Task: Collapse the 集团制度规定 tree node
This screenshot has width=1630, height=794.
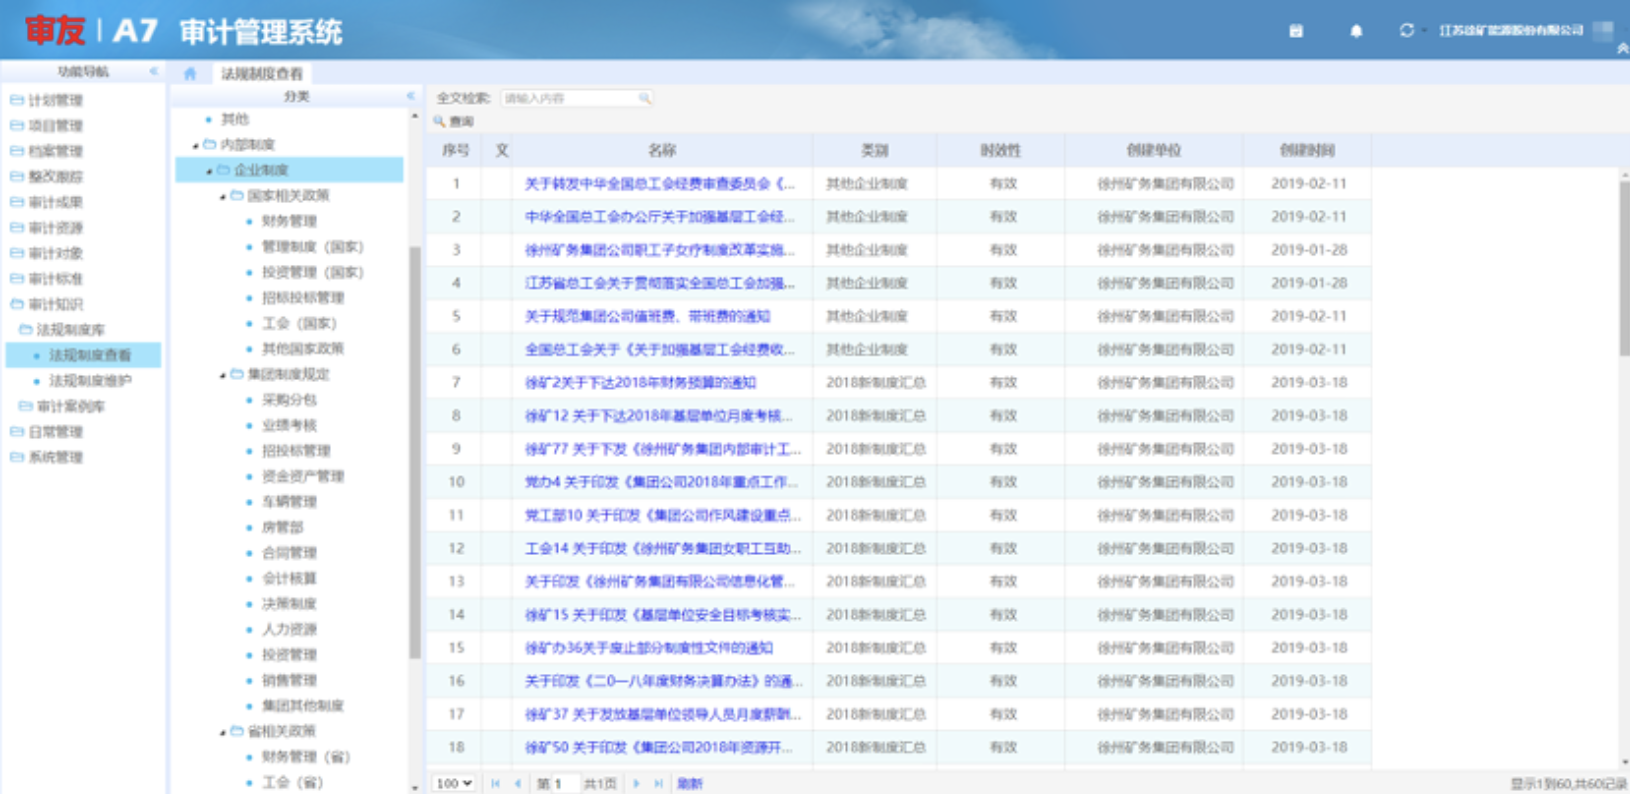Action: tap(223, 375)
